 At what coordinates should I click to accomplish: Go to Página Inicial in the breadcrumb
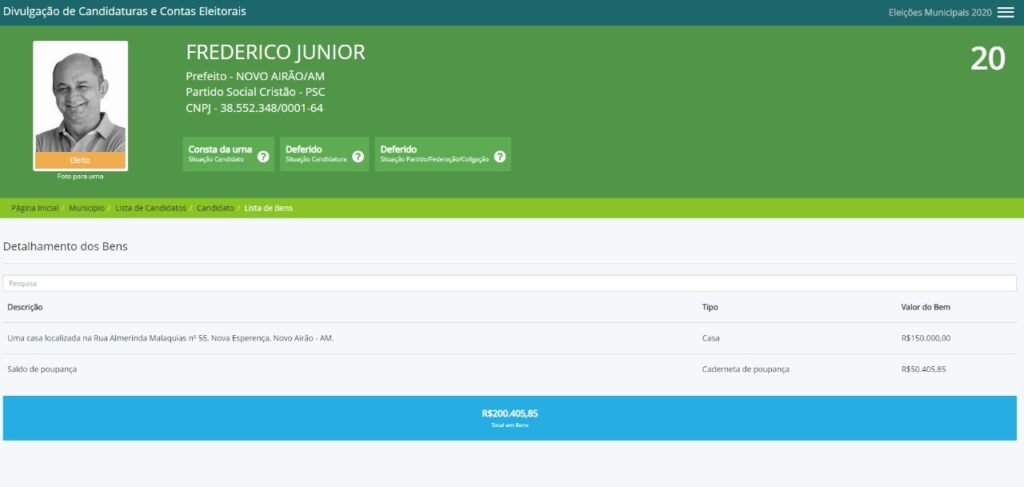click(x=34, y=208)
